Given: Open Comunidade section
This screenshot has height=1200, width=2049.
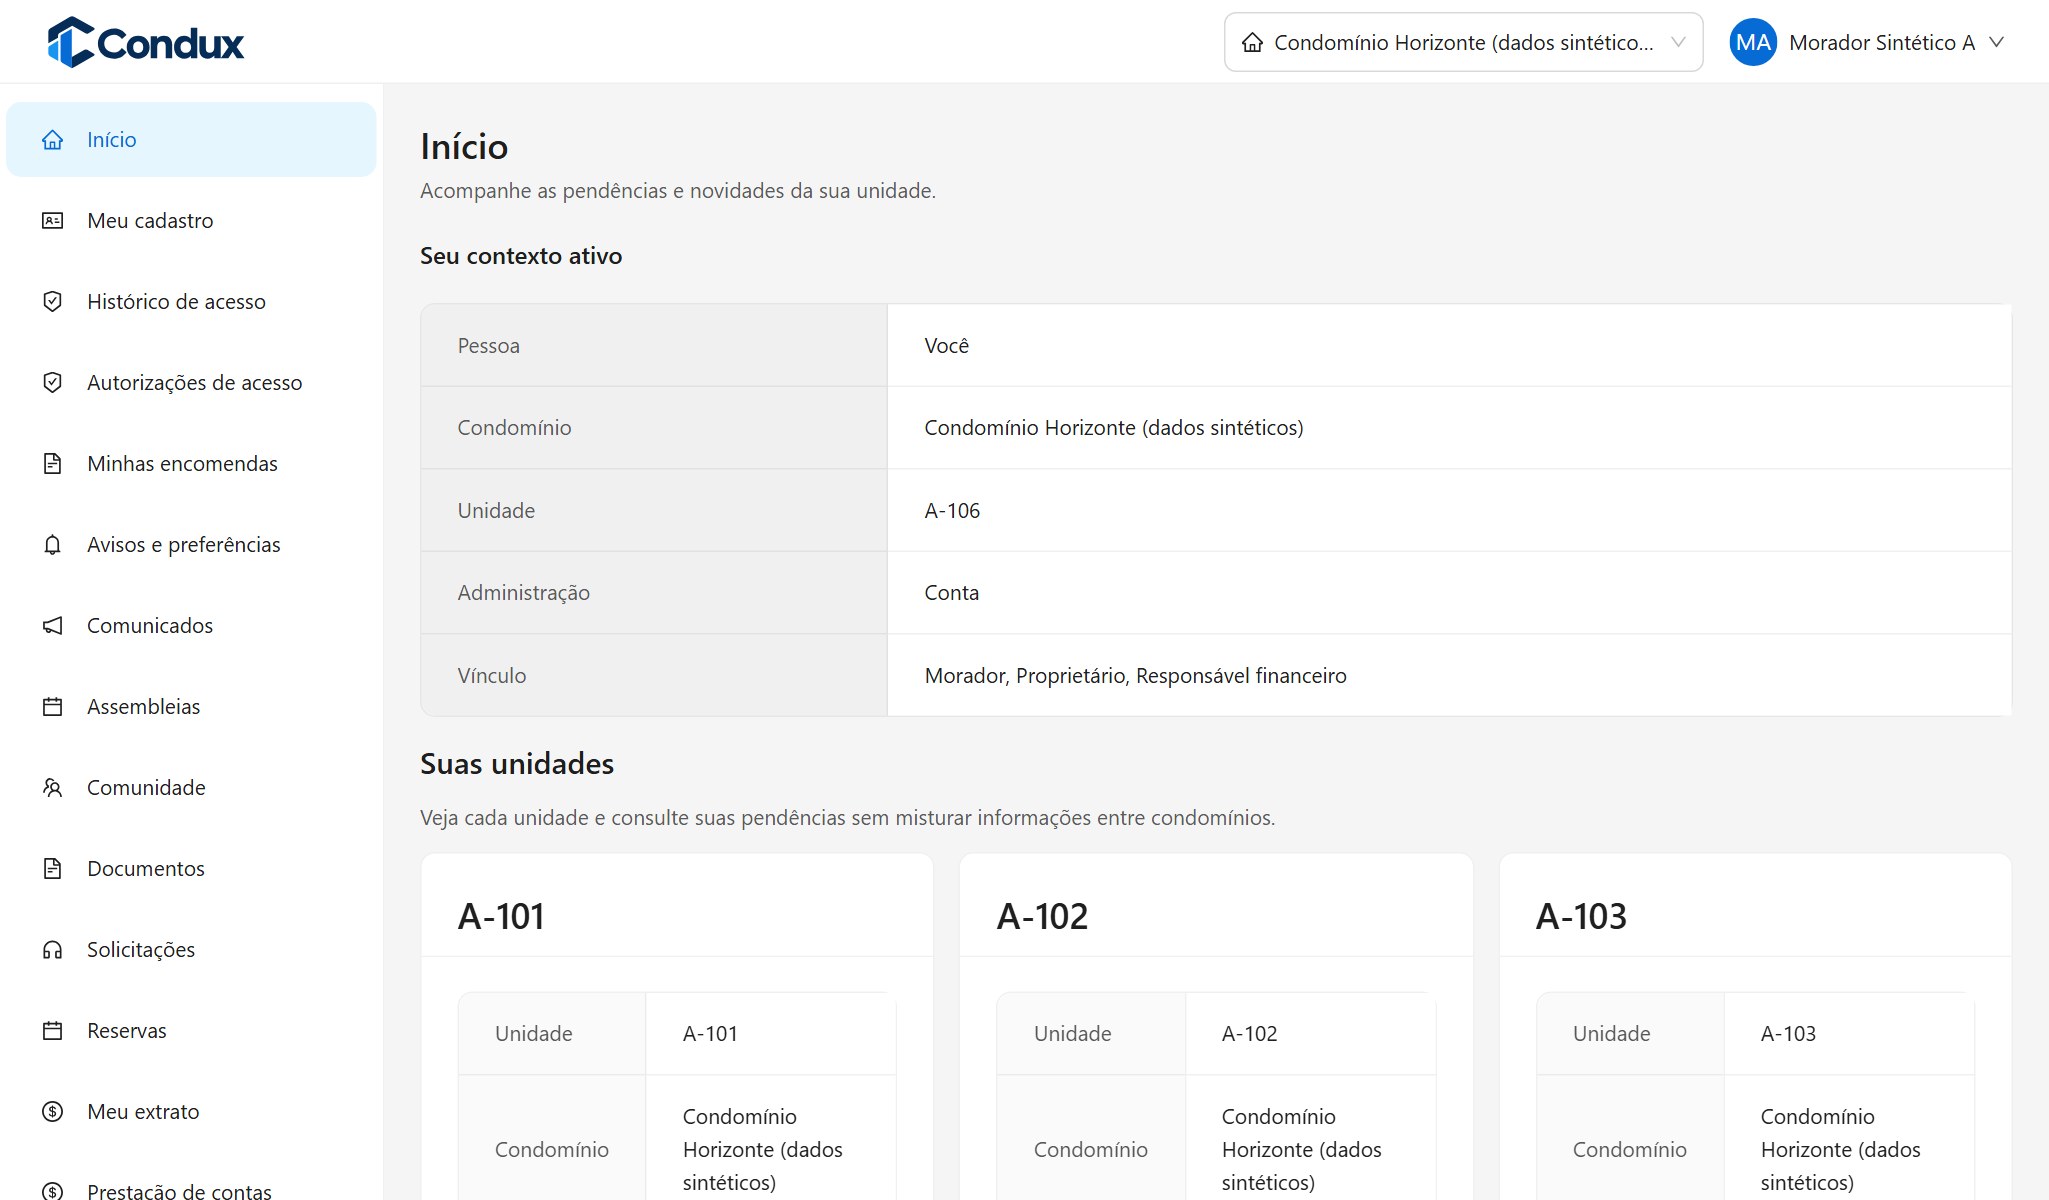Looking at the screenshot, I should point(191,788).
